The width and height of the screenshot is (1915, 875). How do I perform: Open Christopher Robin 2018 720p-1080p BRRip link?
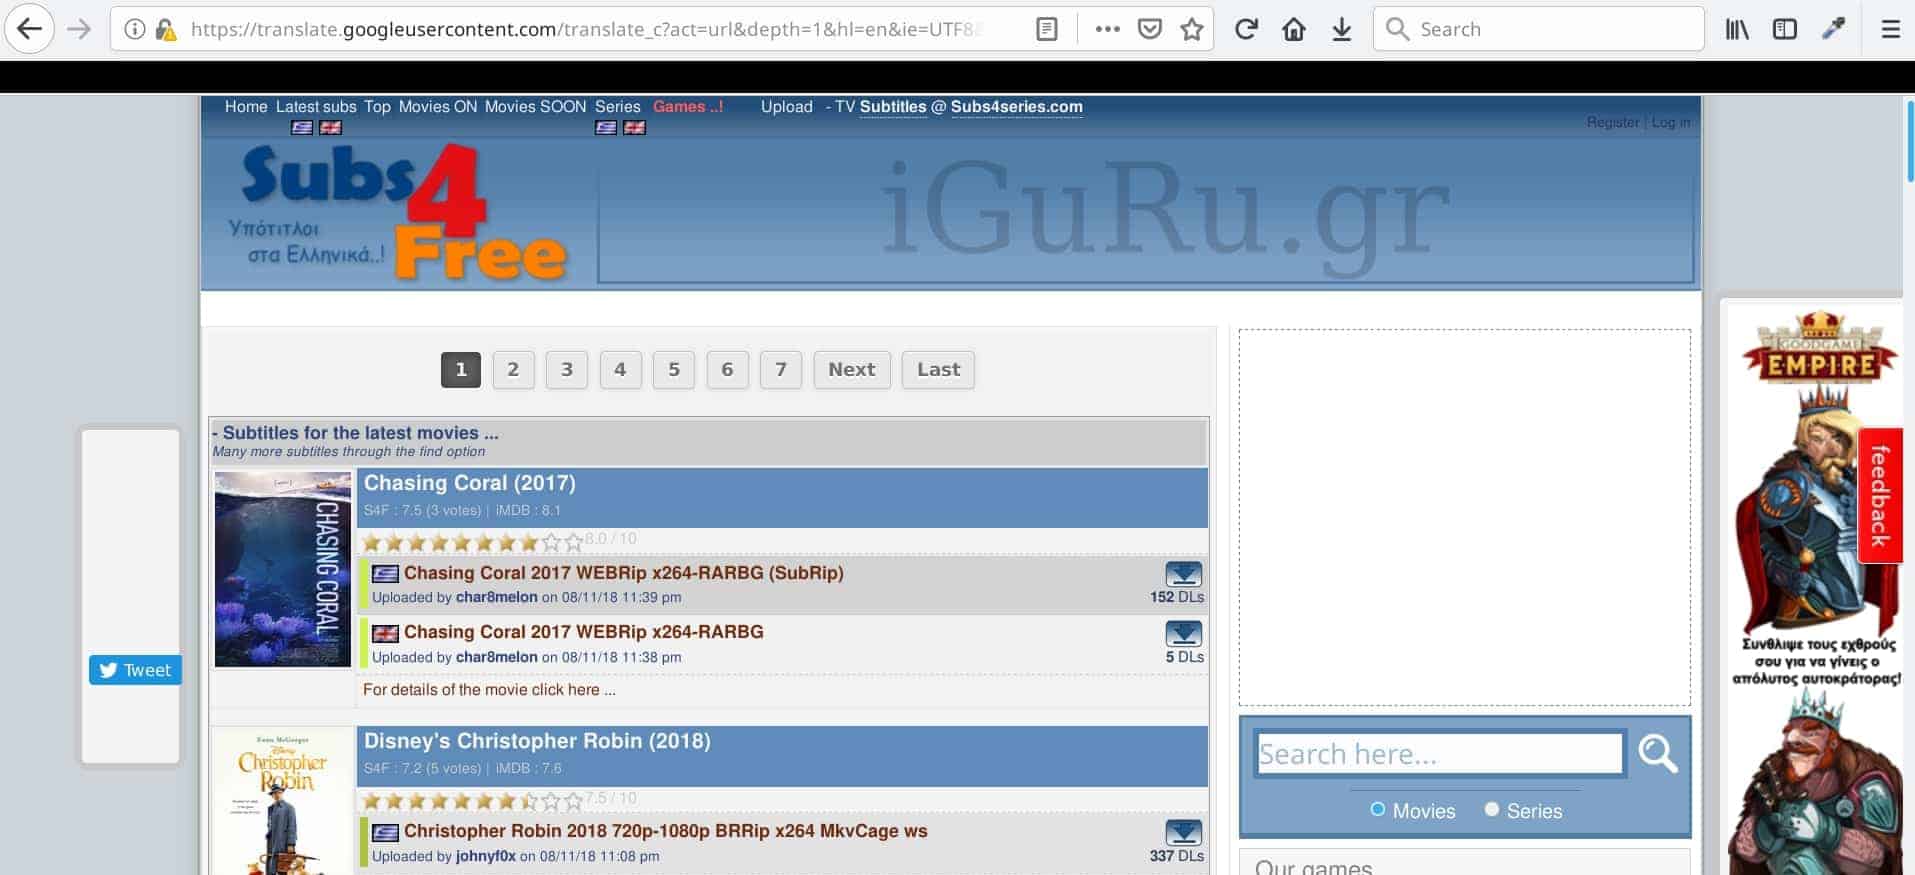[x=666, y=831]
